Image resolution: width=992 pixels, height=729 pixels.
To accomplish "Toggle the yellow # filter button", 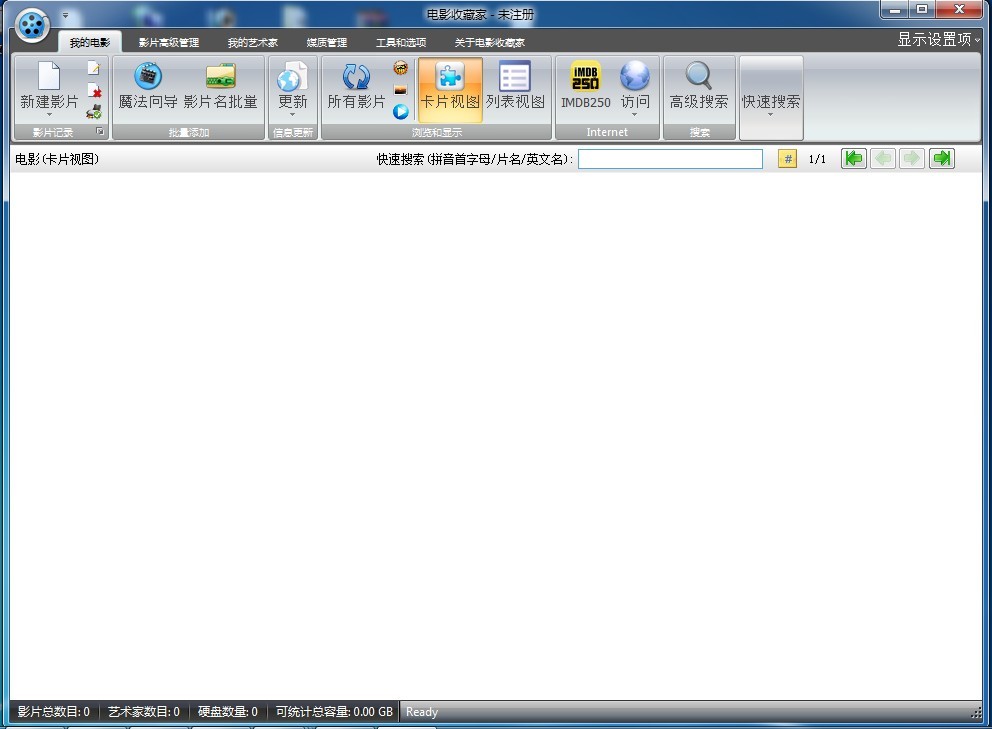I will (x=787, y=159).
